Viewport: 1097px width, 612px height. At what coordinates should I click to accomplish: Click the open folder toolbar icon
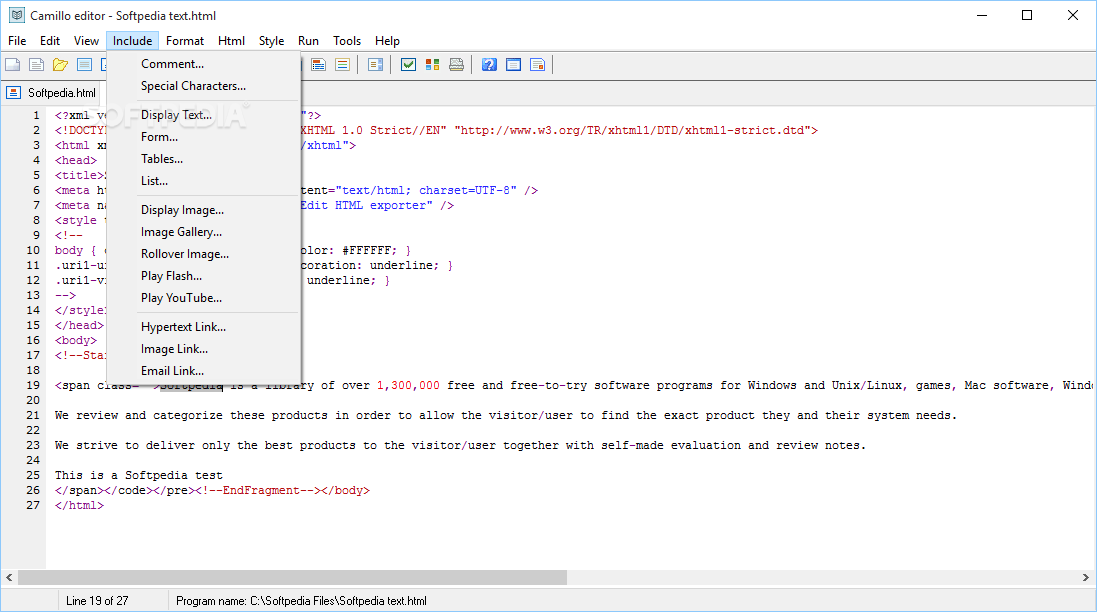tap(60, 65)
